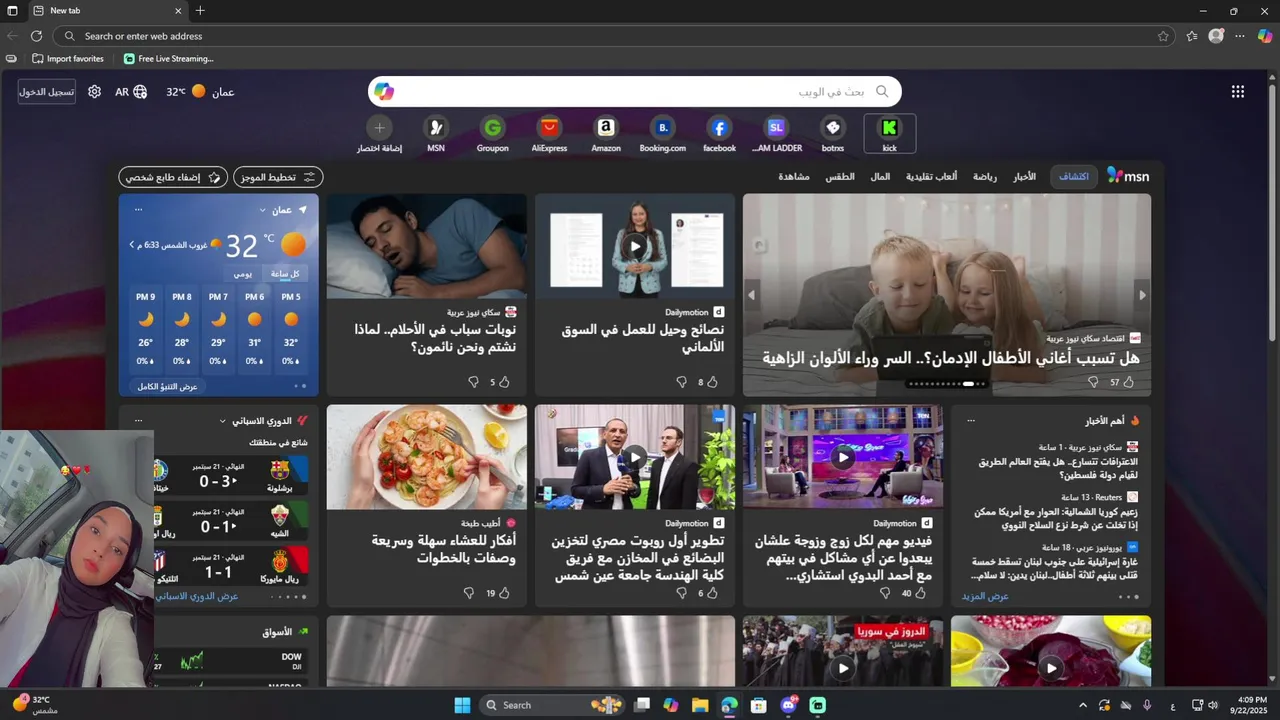Viewport: 1280px width, 720px height.
Task: Click the AR language globe button
Action: coord(131,92)
